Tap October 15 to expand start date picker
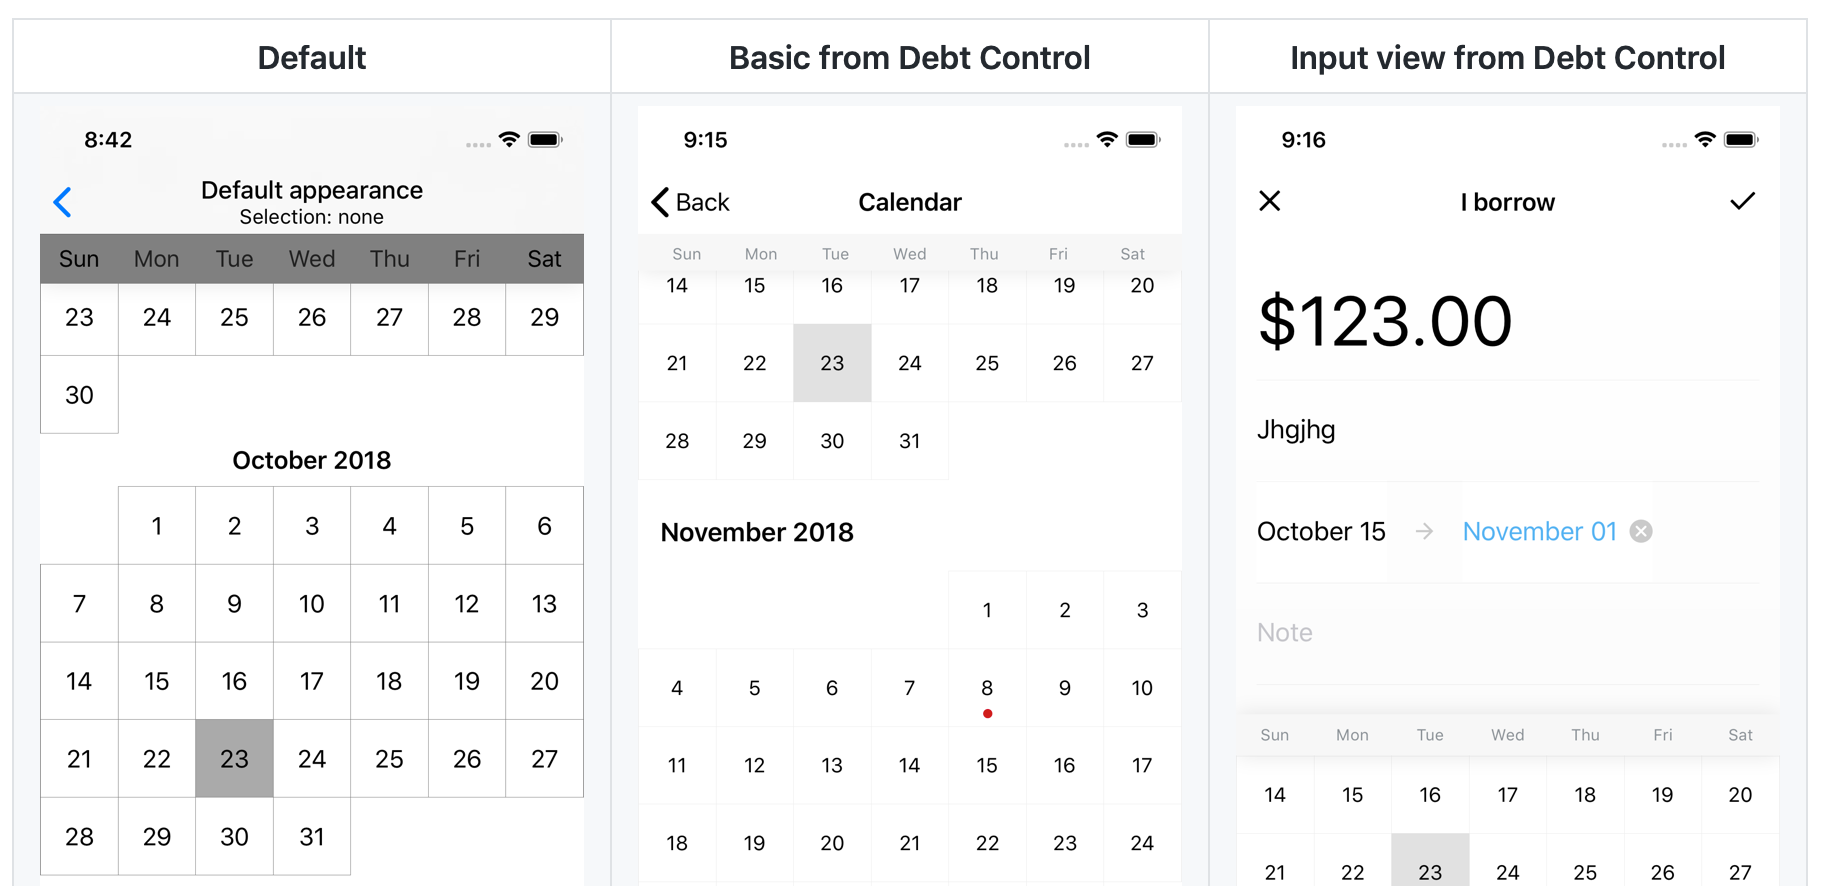 click(1321, 531)
